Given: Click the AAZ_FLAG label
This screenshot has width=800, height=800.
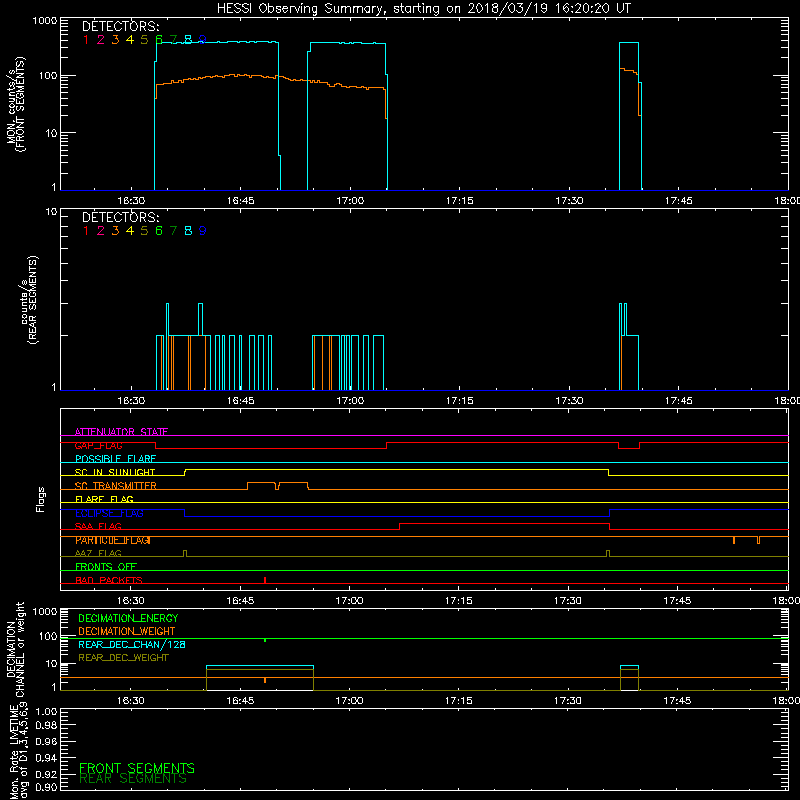Looking at the screenshot, I should [98, 554].
